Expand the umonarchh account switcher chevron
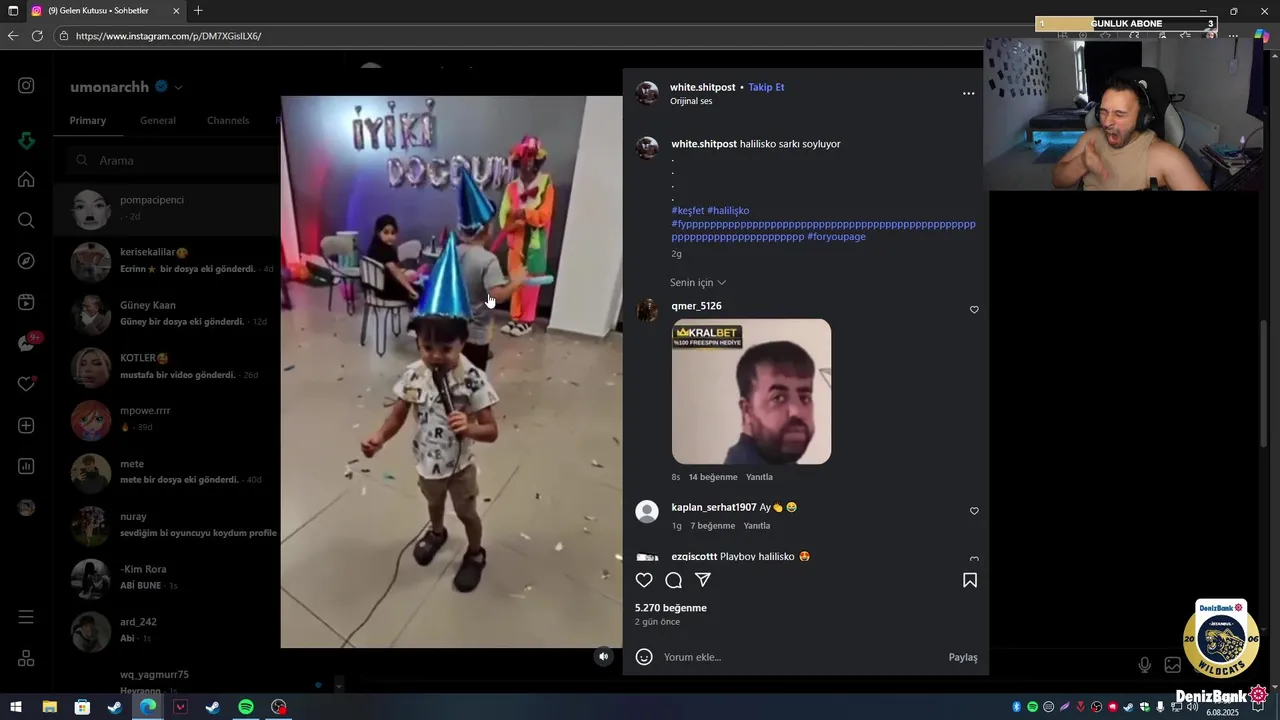This screenshot has height=720, width=1280. (179, 87)
